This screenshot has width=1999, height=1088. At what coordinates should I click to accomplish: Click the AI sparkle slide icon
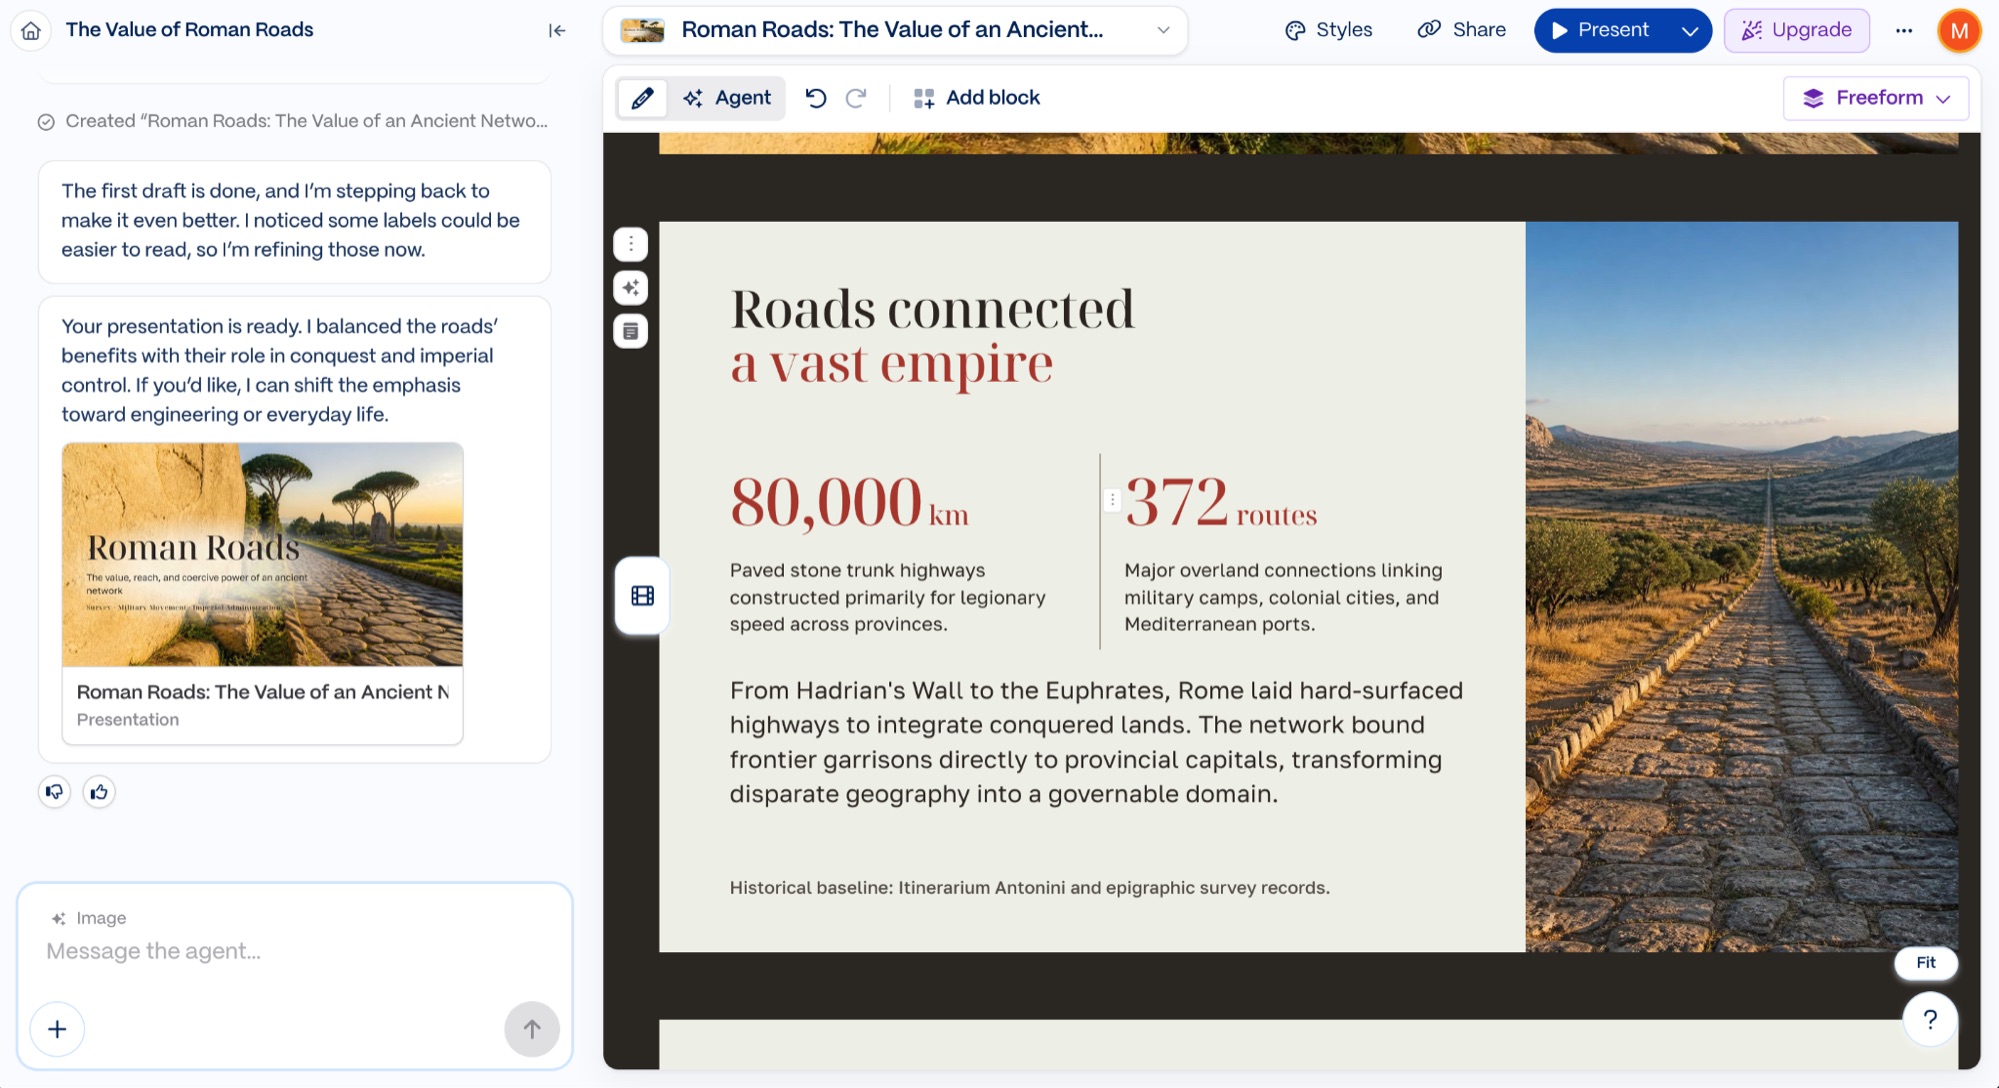pos(631,288)
